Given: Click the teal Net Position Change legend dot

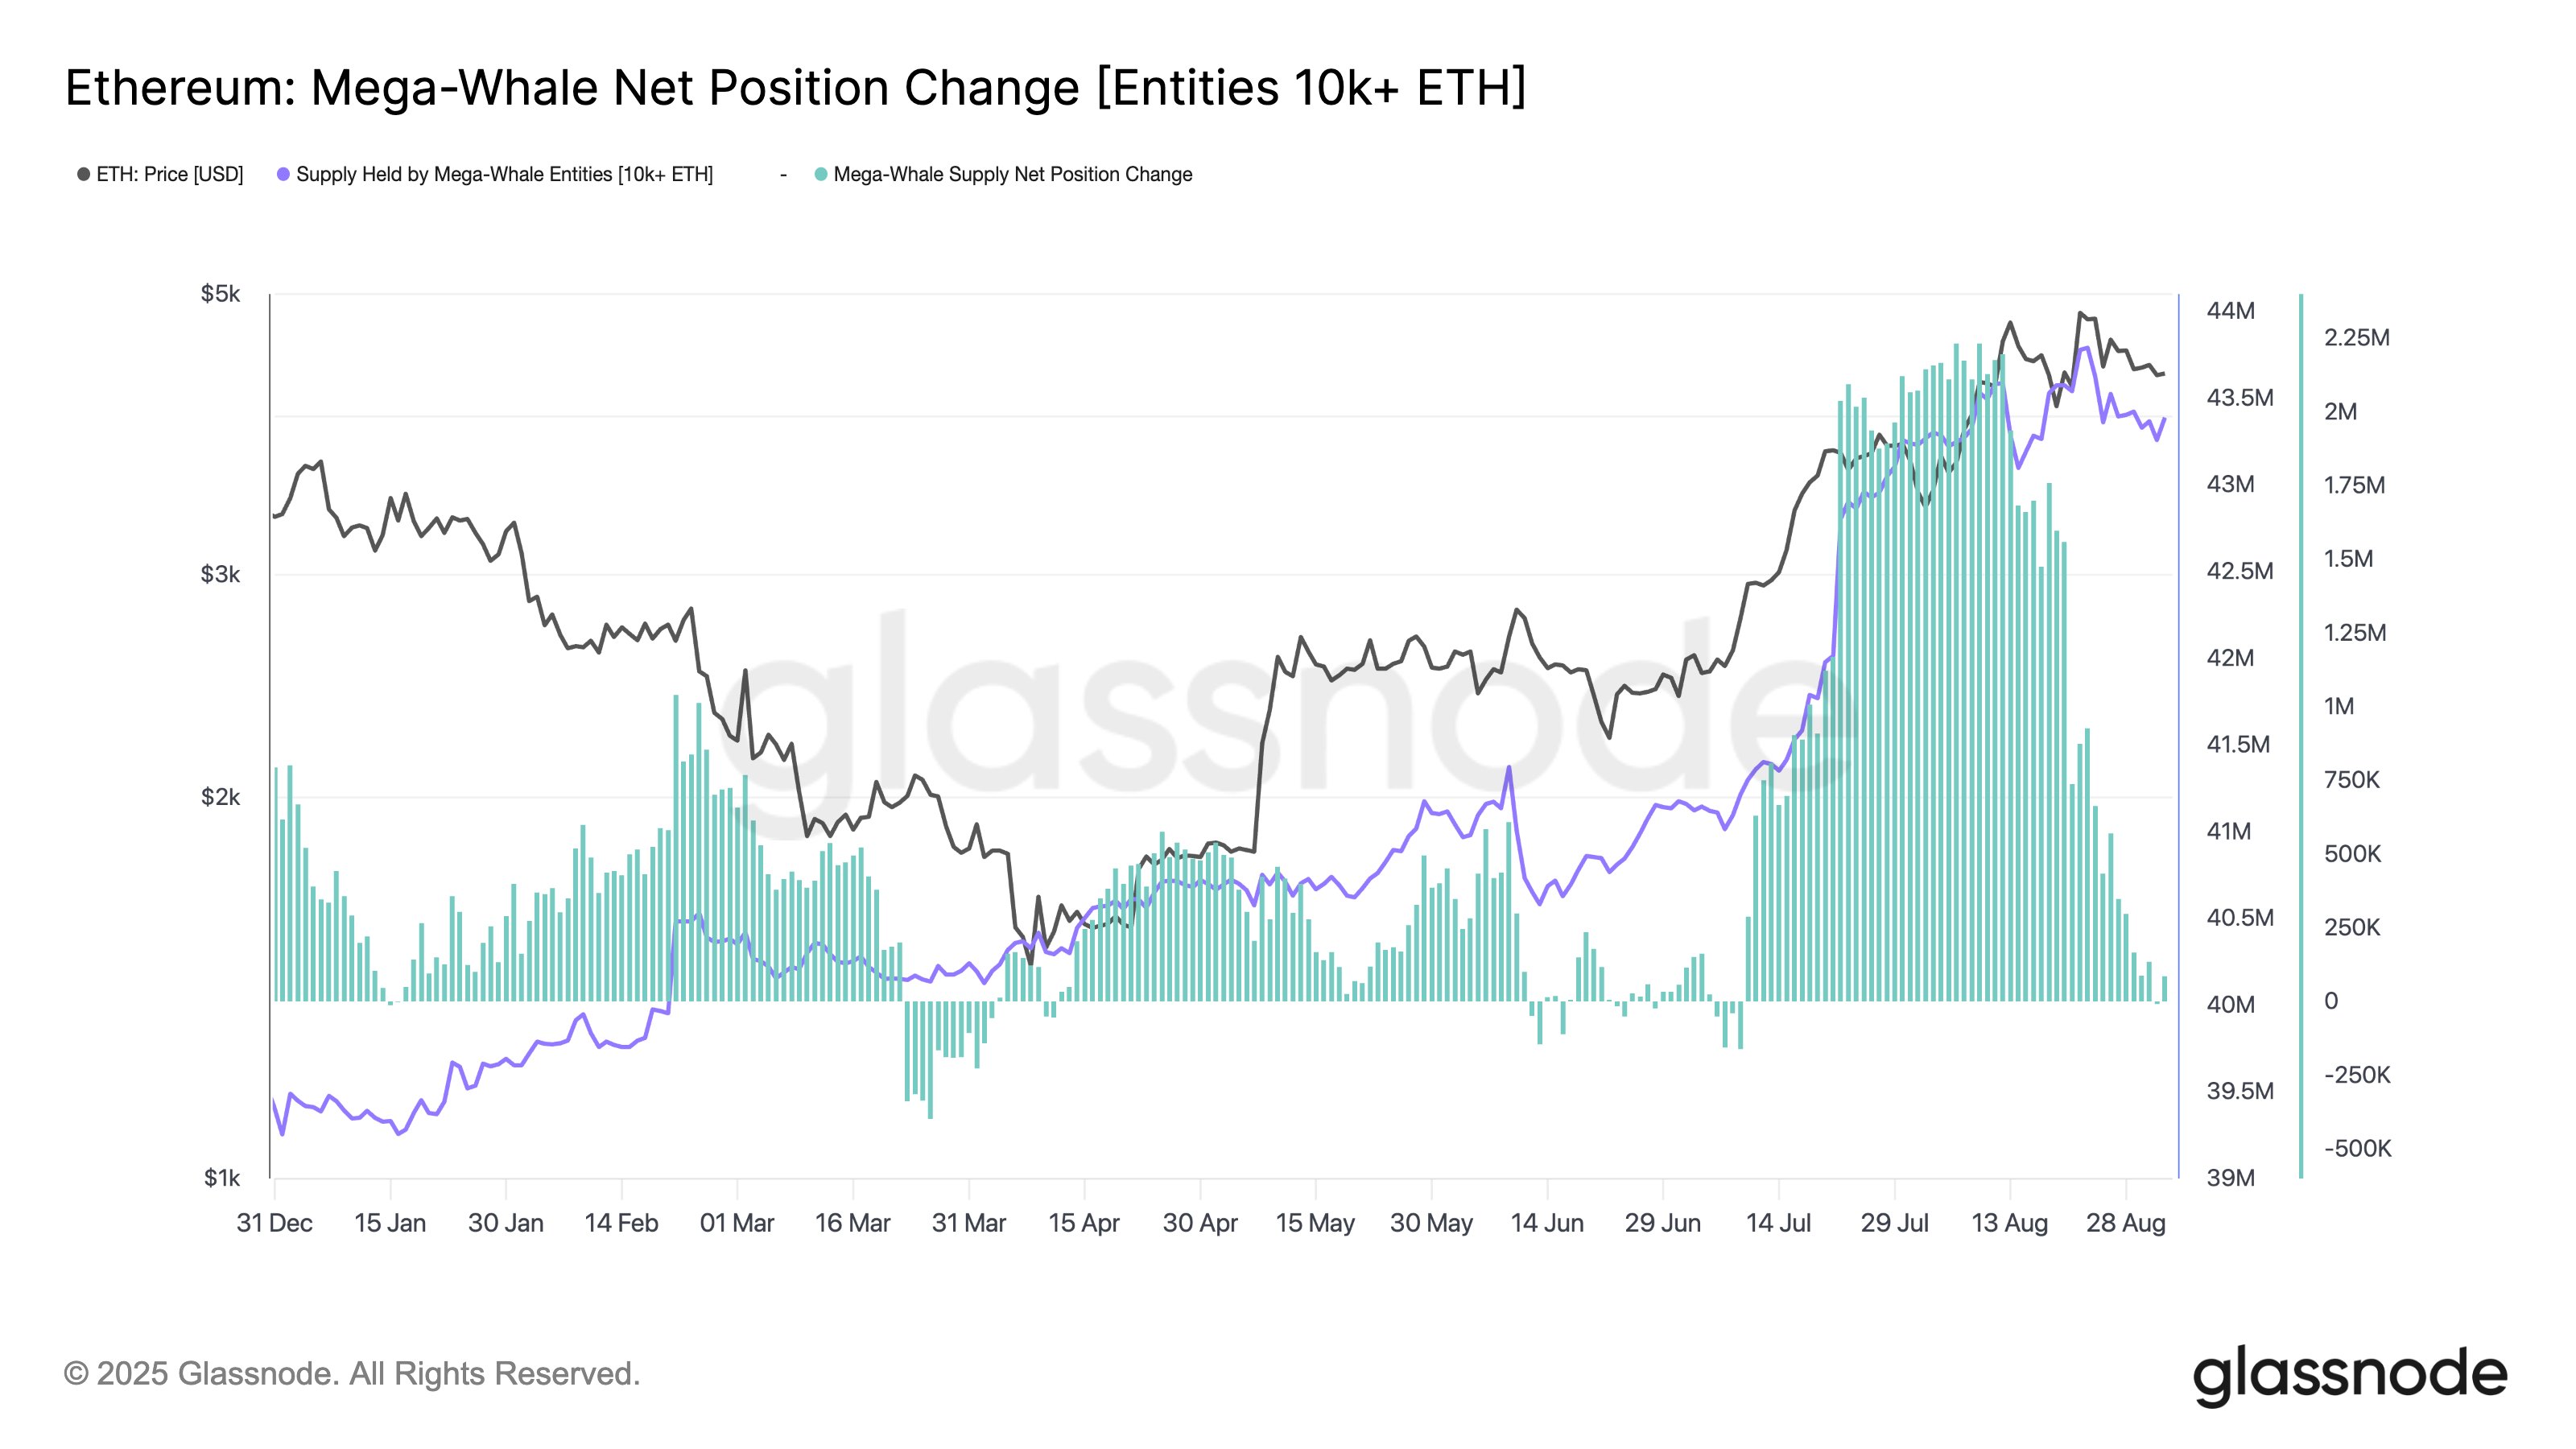Looking at the screenshot, I should click(821, 175).
